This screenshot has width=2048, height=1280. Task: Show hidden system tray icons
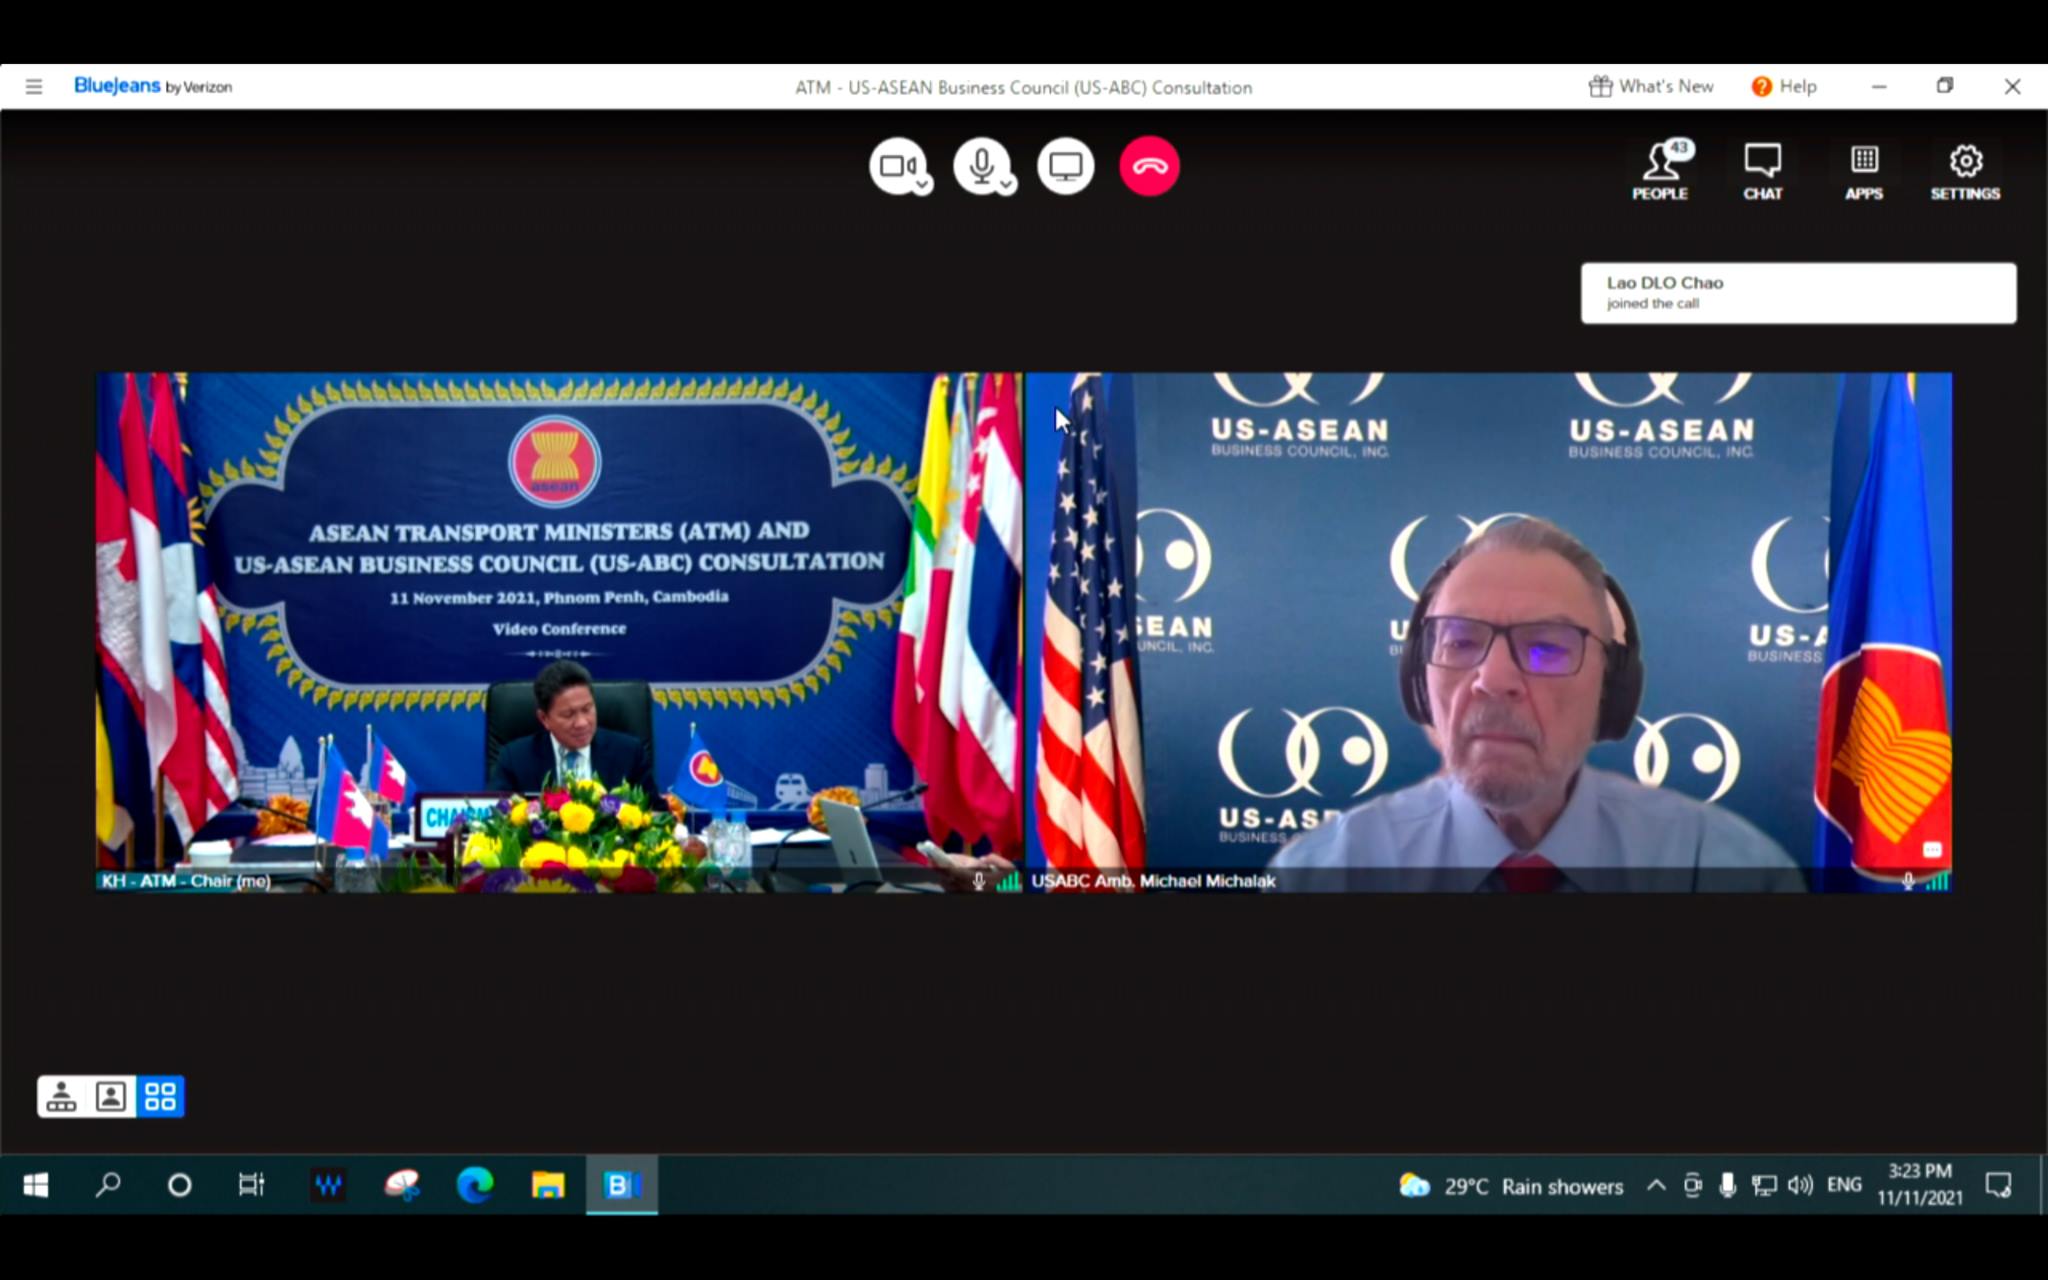(x=1656, y=1186)
